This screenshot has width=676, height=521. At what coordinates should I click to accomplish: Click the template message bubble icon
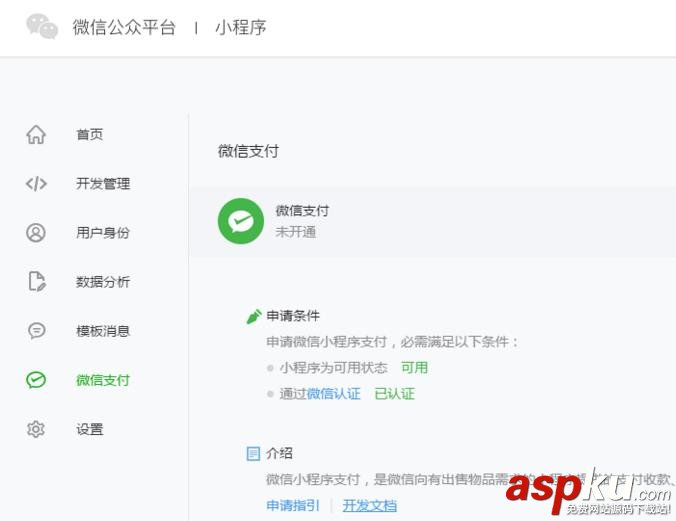(x=37, y=331)
